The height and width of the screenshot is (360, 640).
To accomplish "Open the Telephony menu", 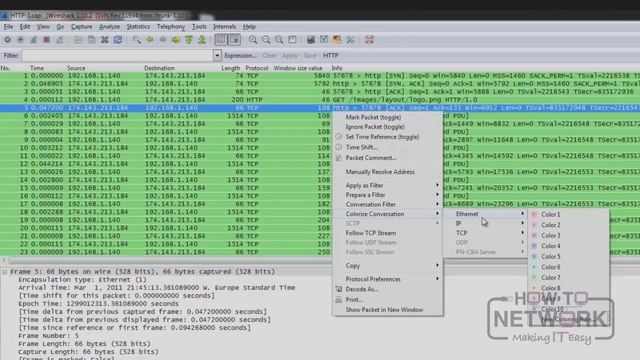I will [171, 27].
